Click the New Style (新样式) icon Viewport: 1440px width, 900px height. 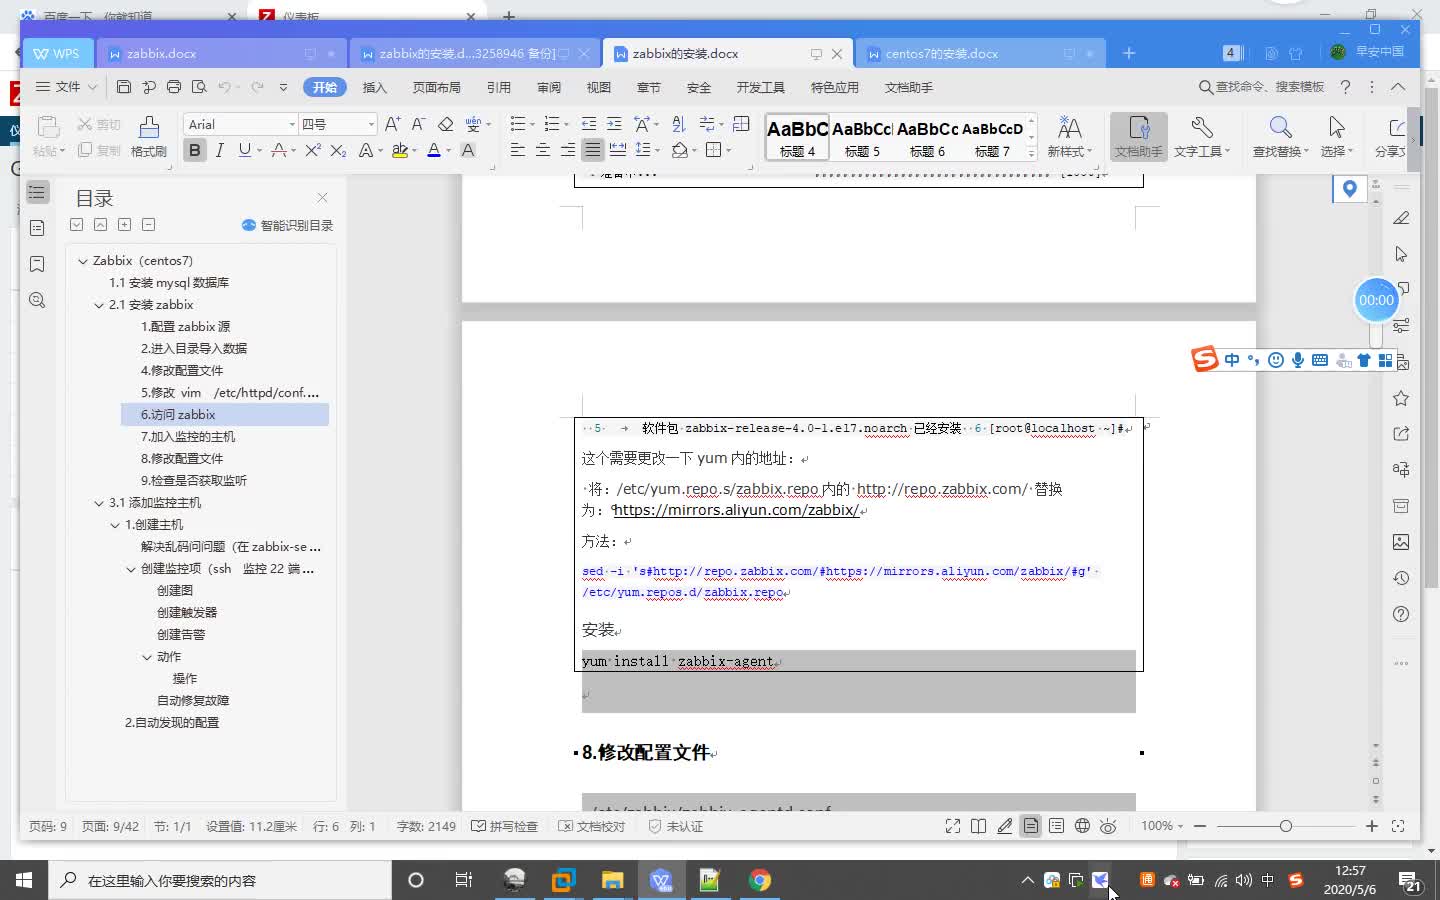[x=1069, y=136]
